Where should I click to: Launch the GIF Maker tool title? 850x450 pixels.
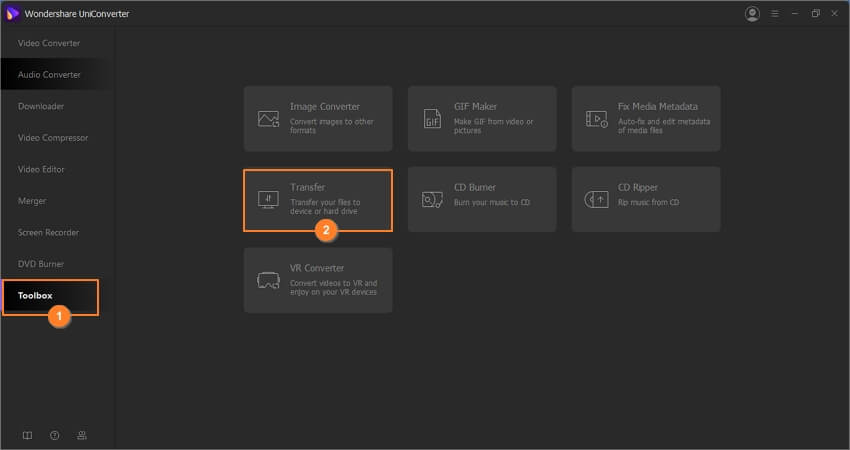tap(475, 107)
